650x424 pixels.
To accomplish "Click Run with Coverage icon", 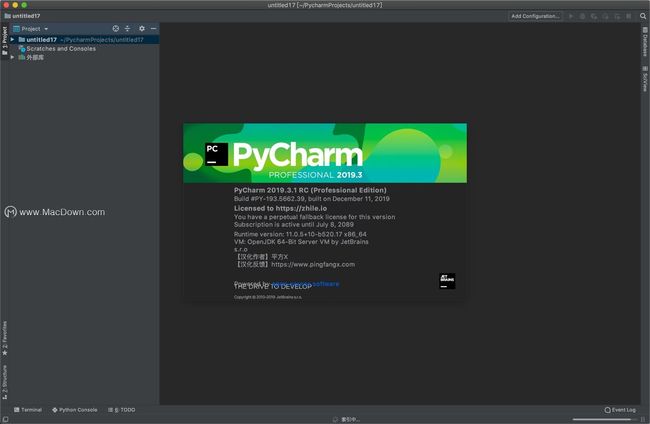I will coord(594,16).
